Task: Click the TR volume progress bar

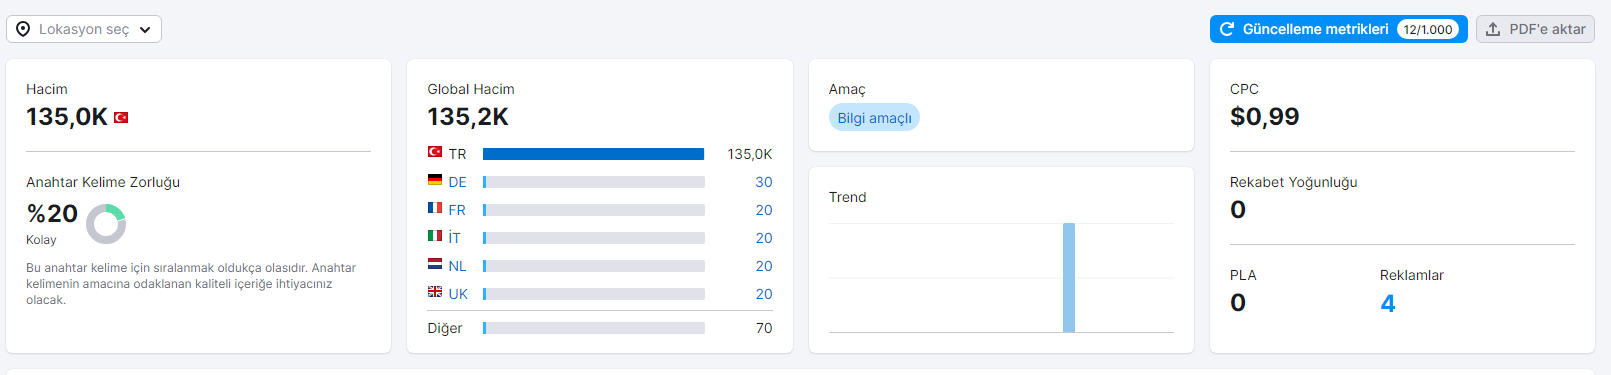Action: point(594,154)
